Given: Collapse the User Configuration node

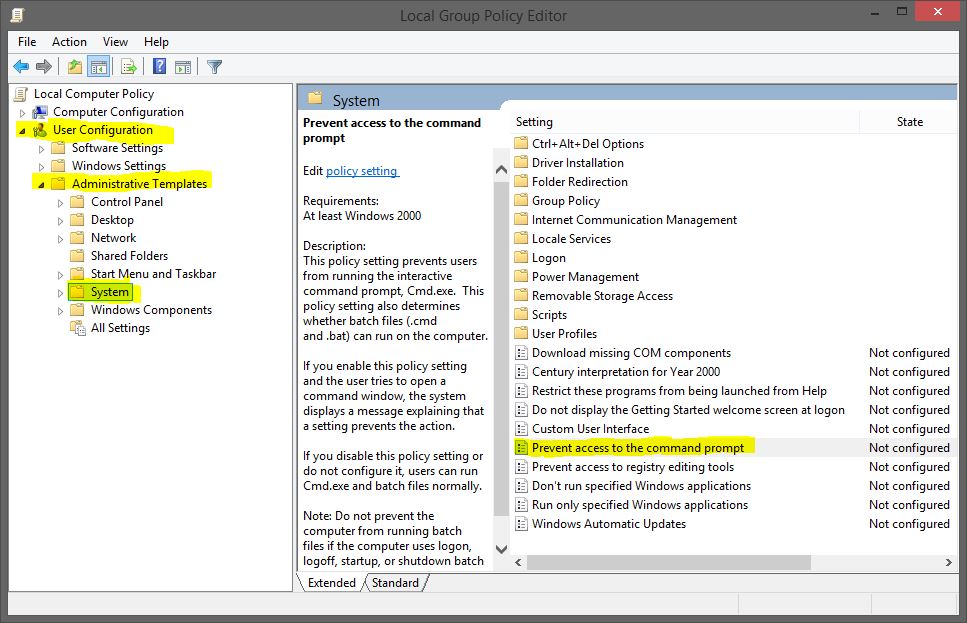Looking at the screenshot, I should tap(23, 131).
